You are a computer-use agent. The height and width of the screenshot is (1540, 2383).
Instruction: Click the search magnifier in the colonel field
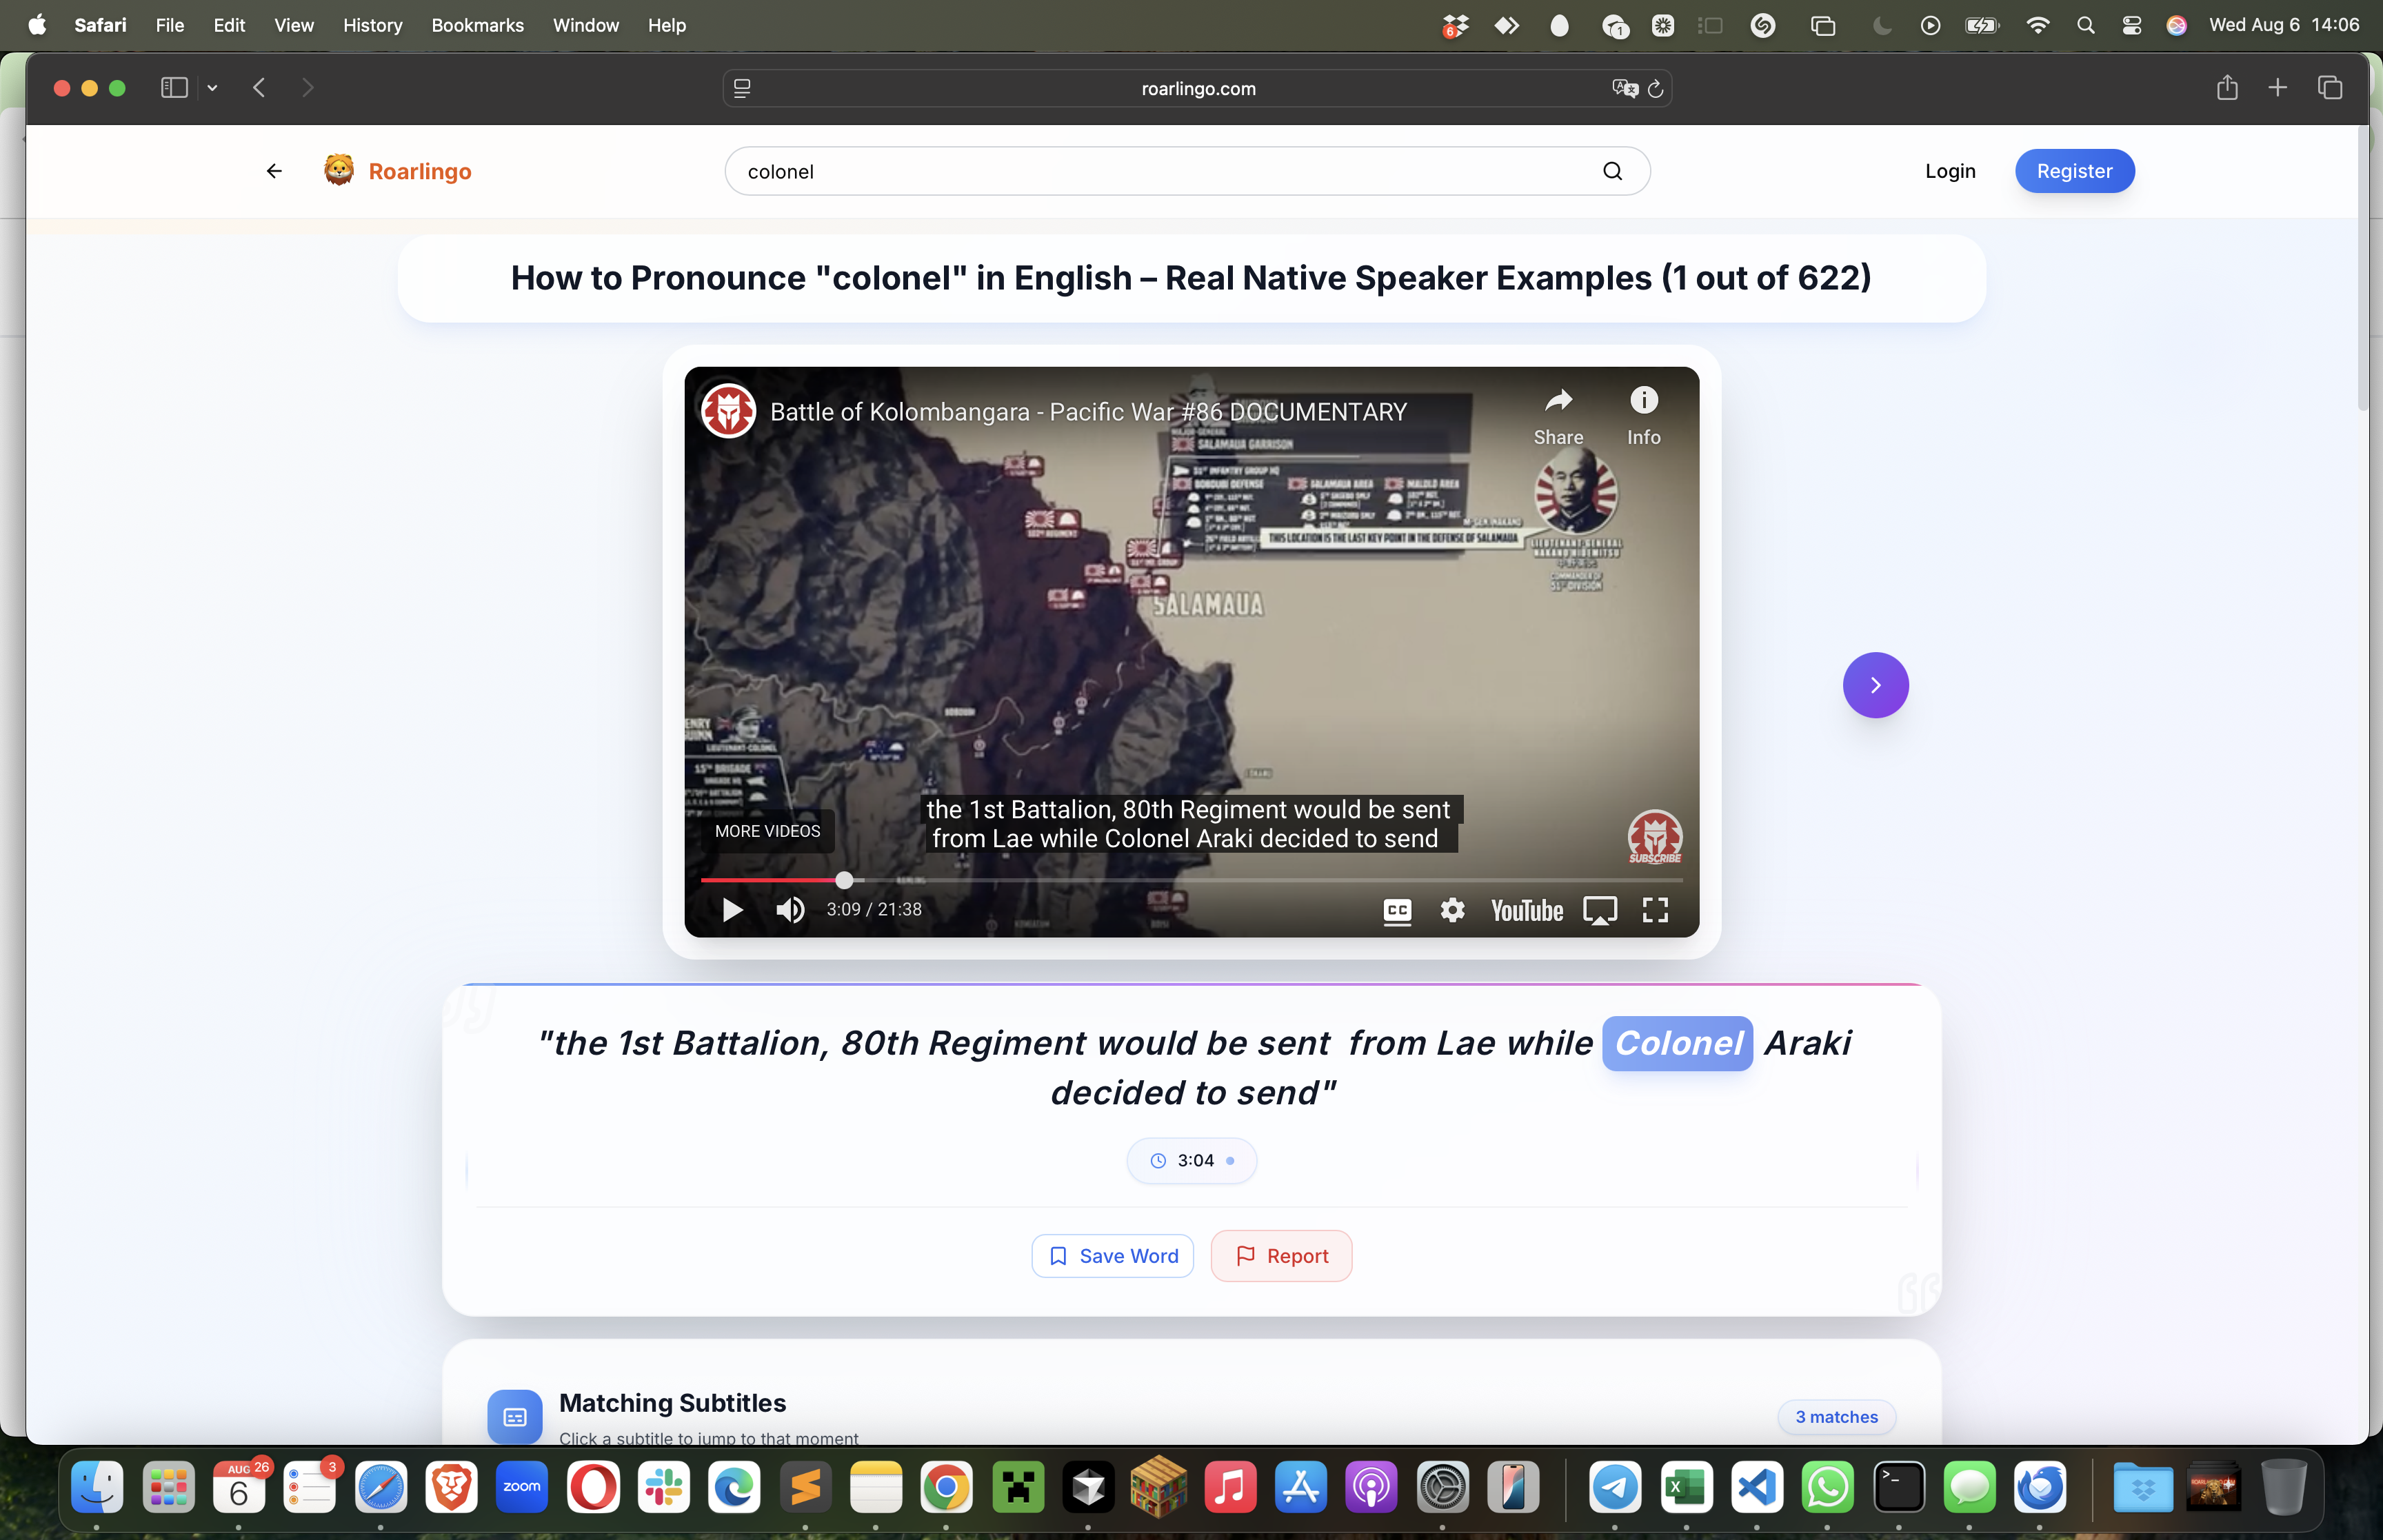coord(1612,171)
